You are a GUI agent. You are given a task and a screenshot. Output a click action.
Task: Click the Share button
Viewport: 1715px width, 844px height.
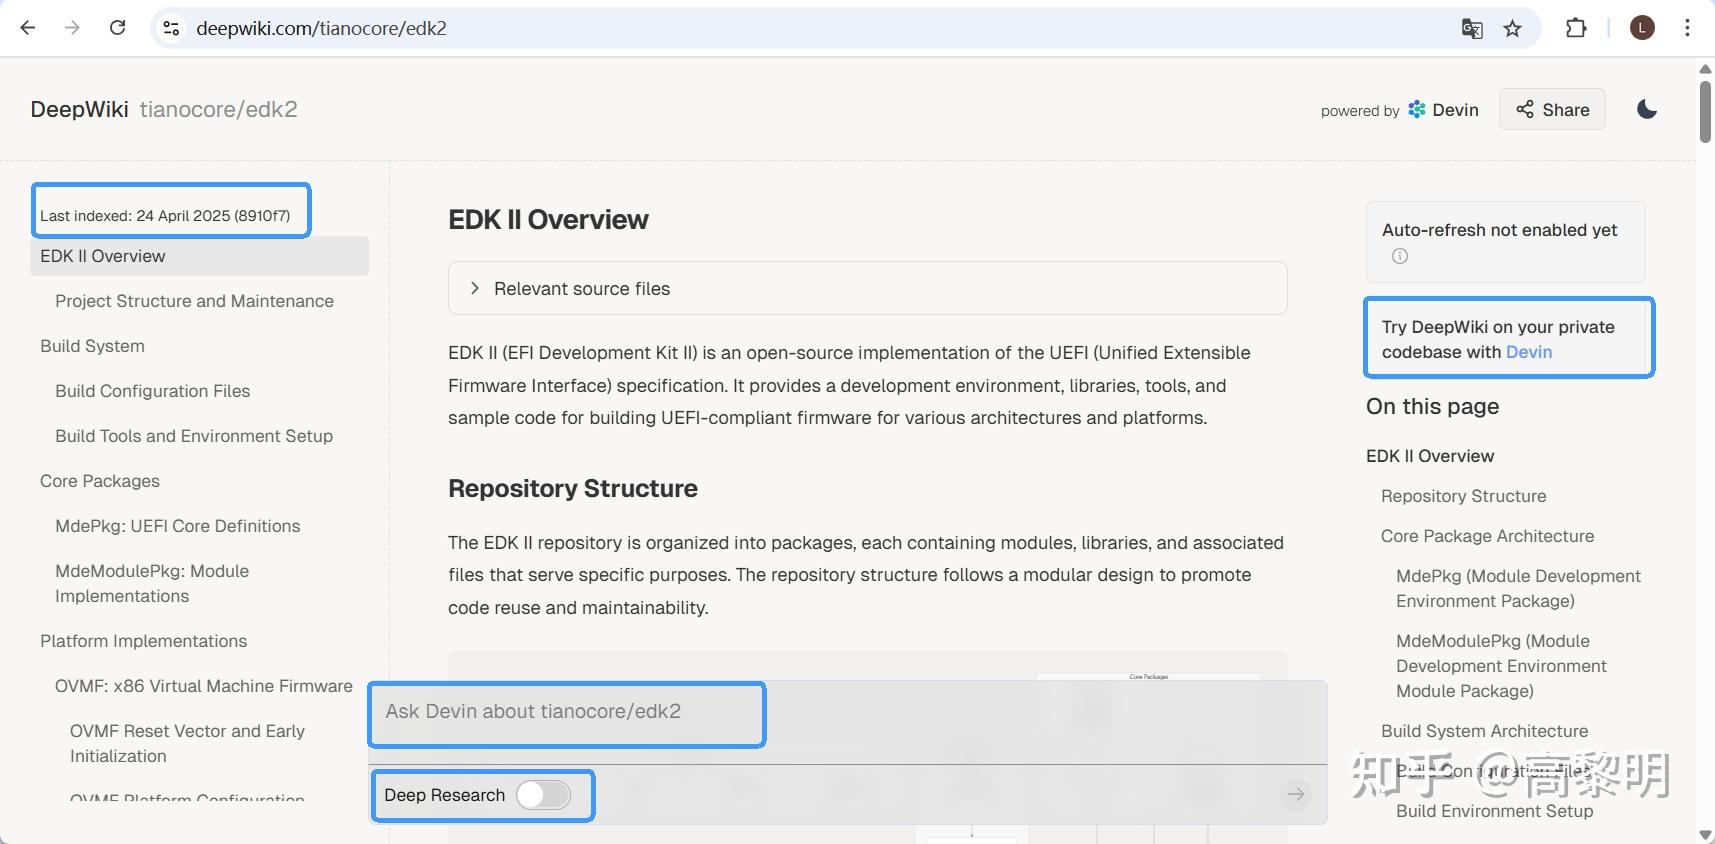pyautogui.click(x=1552, y=110)
